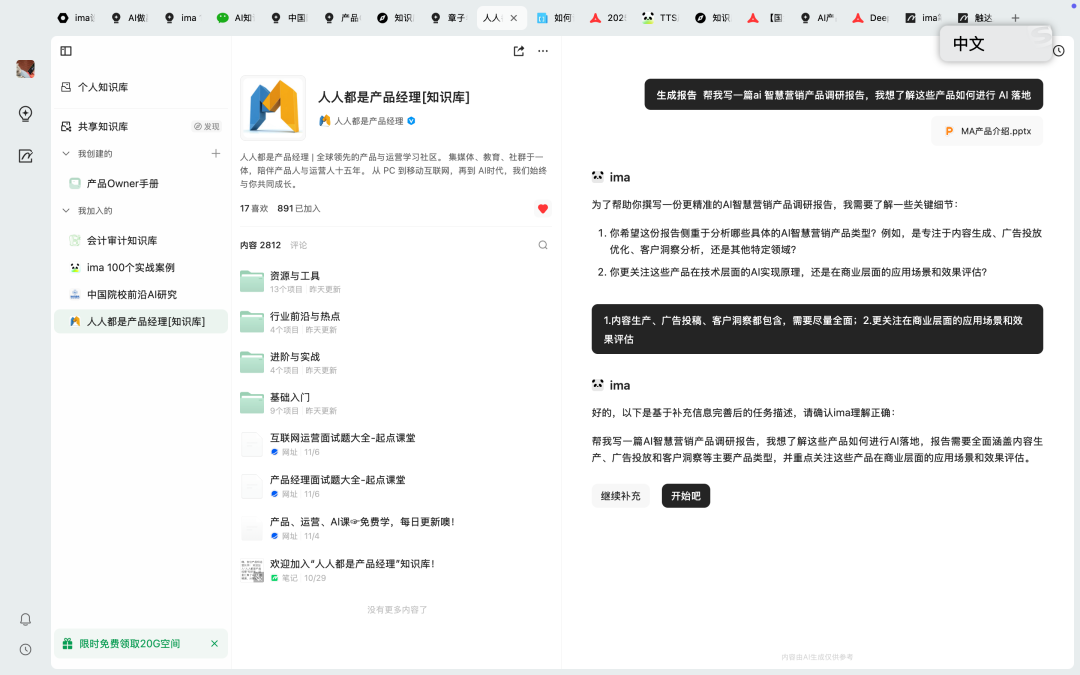Collapse the 我创建的 section
Image resolution: width=1080 pixels, height=675 pixels.
pos(66,154)
